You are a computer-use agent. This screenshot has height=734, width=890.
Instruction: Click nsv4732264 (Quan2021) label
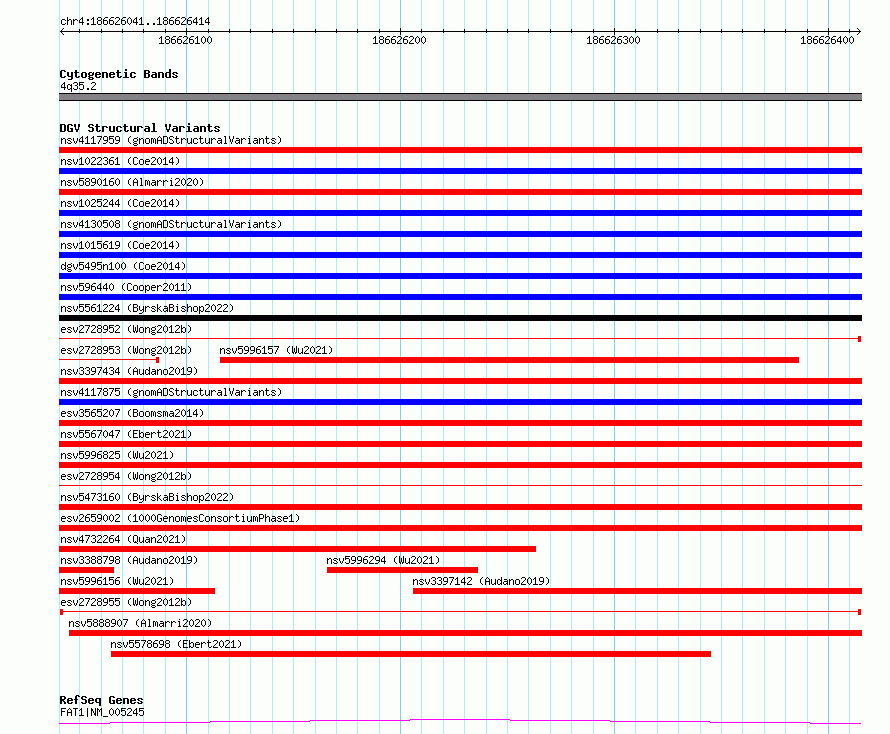[123, 539]
